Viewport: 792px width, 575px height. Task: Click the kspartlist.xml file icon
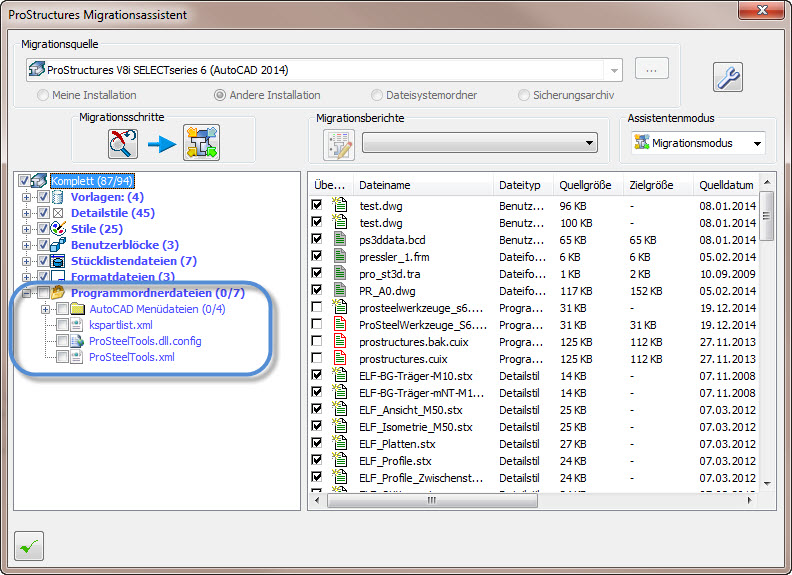pos(77,325)
